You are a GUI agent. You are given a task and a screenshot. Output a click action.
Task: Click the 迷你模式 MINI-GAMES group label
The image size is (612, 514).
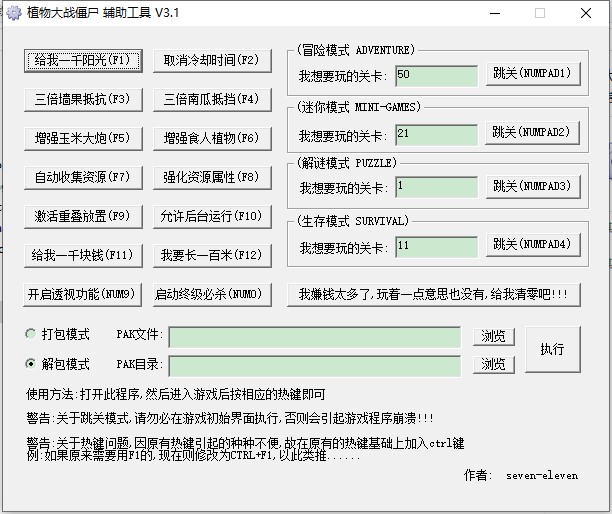click(359, 107)
